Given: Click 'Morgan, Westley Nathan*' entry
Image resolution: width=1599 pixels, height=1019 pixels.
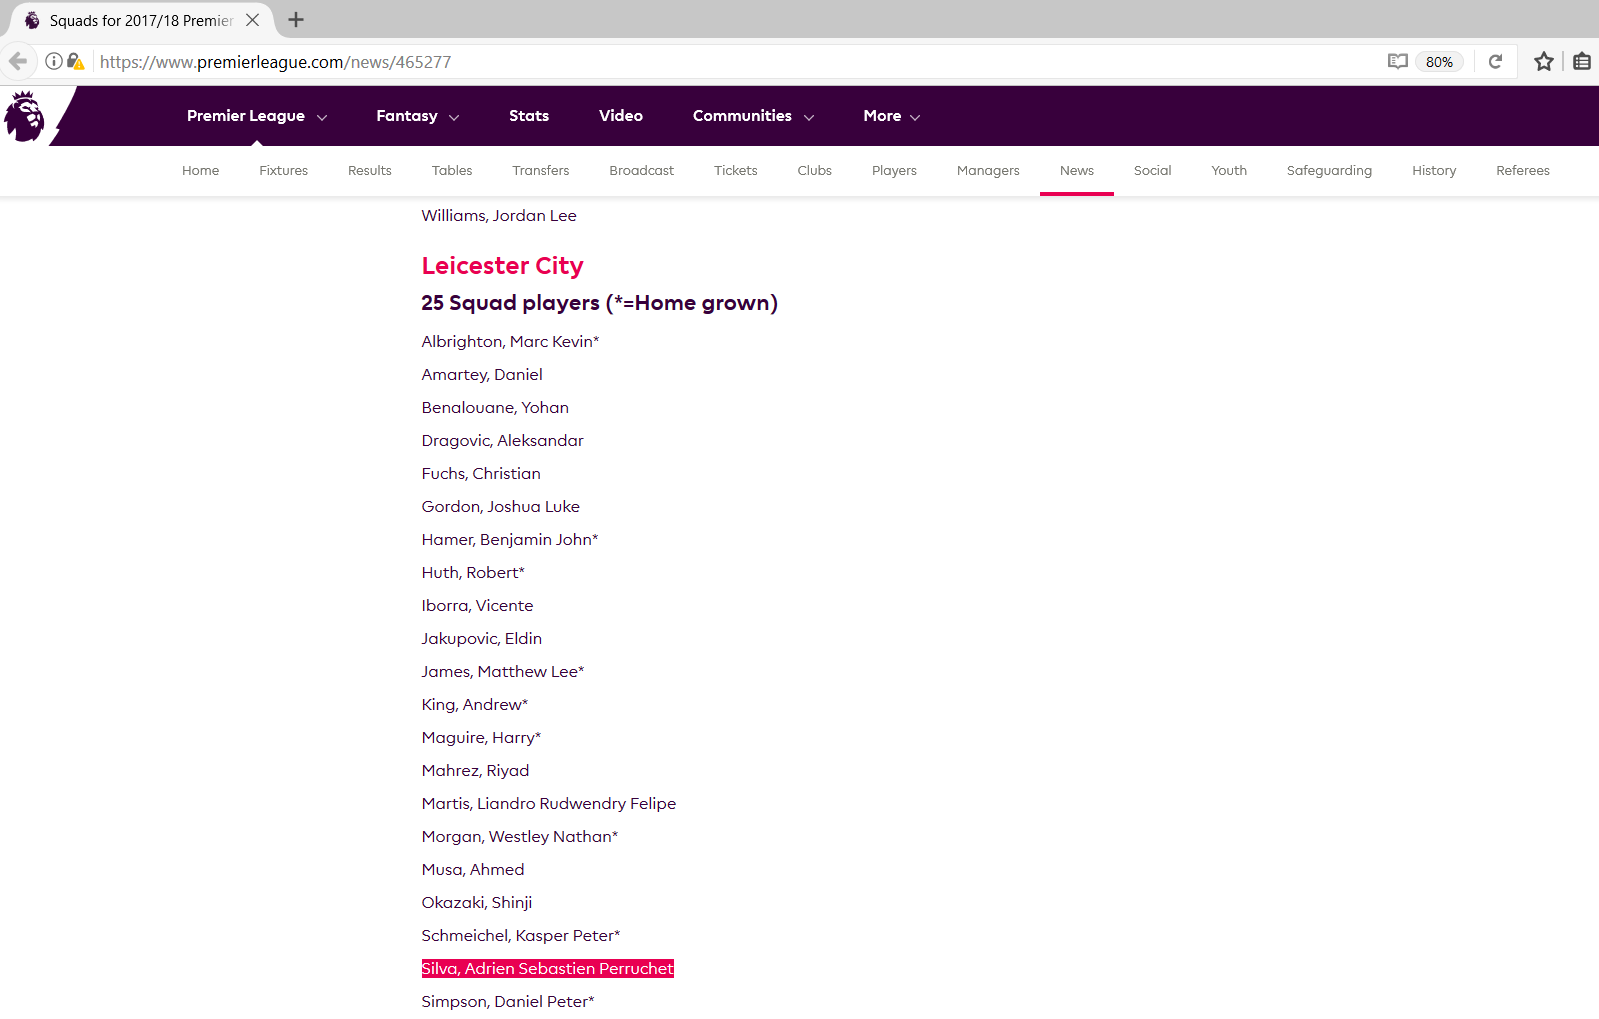Looking at the screenshot, I should [520, 837].
